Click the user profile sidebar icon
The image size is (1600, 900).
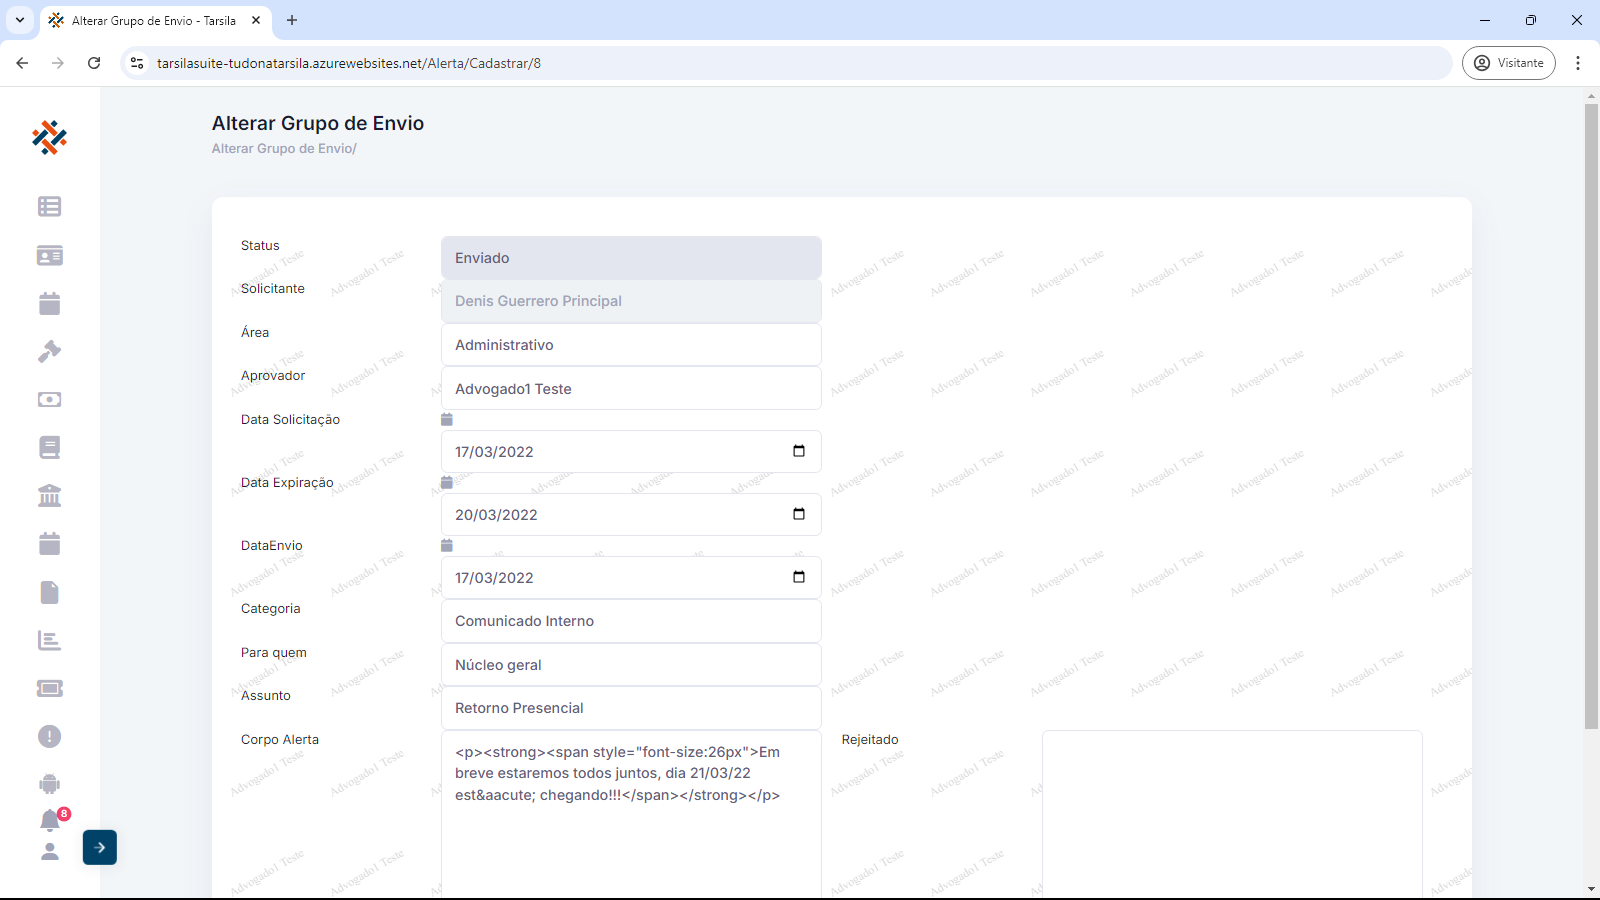[49, 852]
